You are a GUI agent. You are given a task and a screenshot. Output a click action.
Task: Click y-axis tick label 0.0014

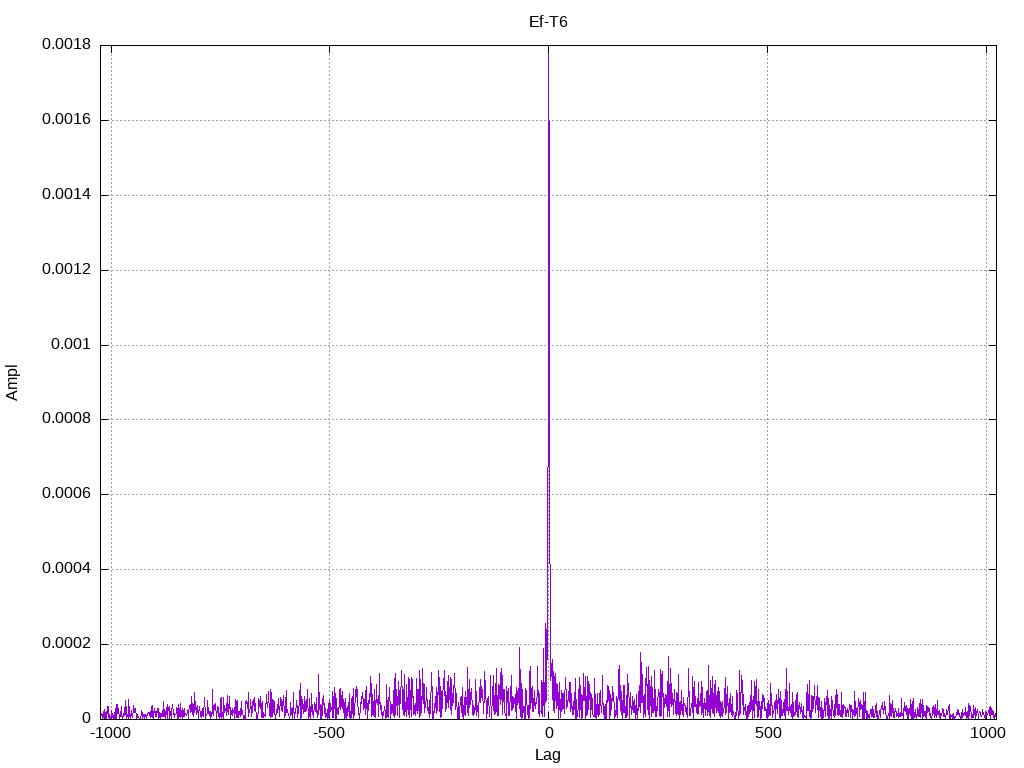[x=67, y=194]
